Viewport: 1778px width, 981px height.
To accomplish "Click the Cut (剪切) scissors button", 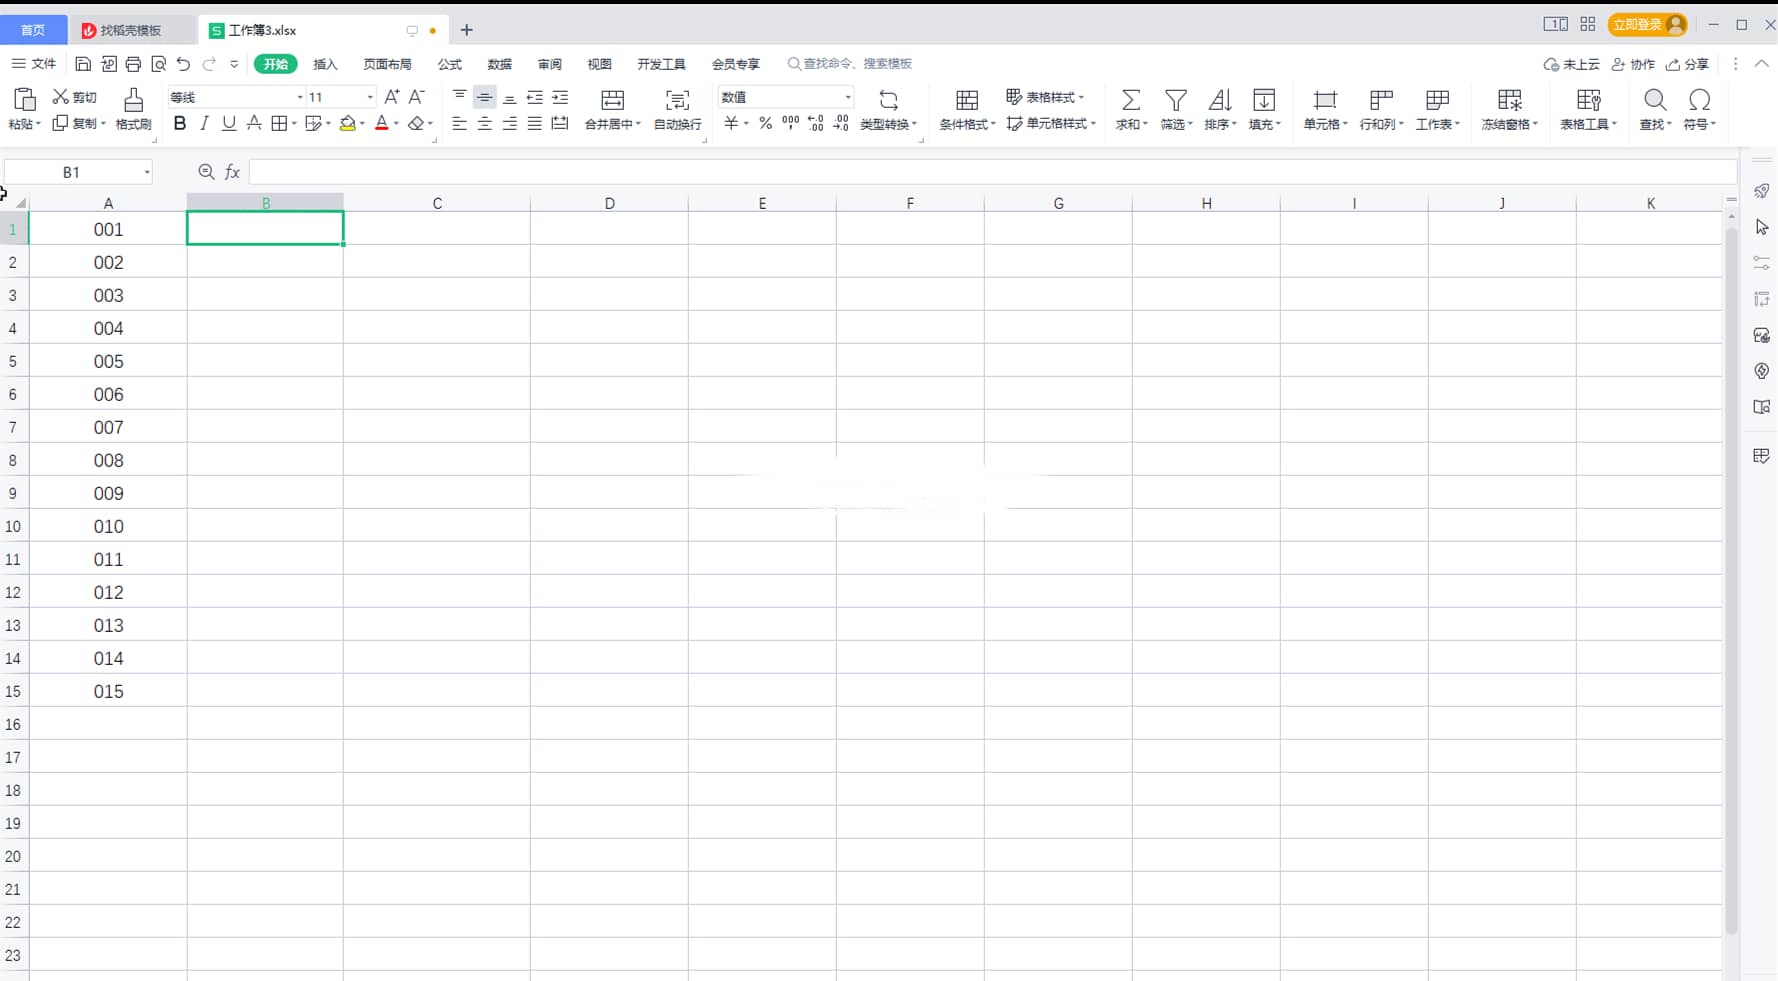I will 75,97.
